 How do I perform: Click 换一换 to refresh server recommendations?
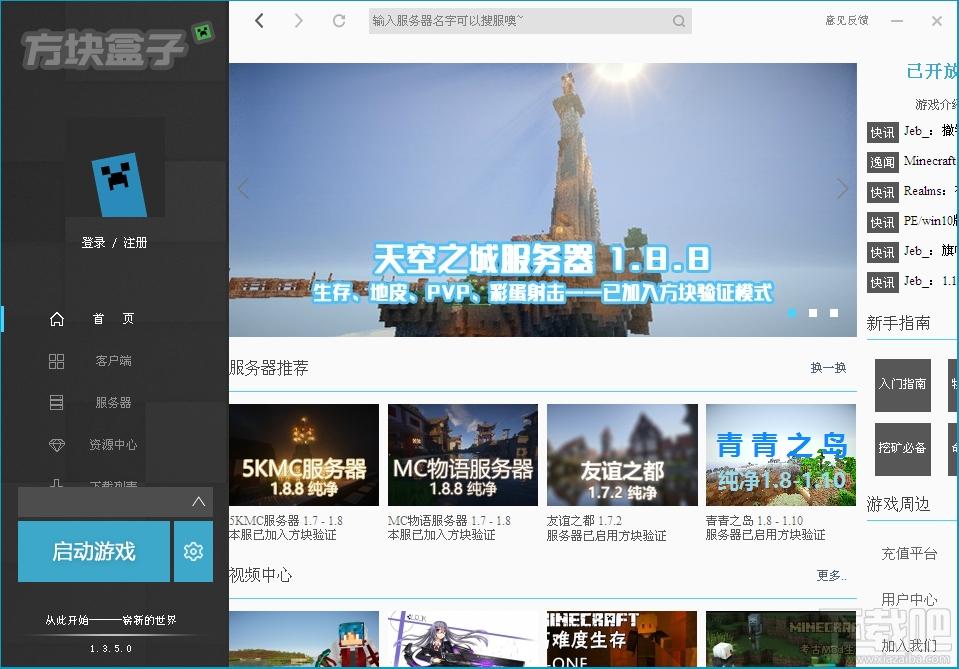828,368
